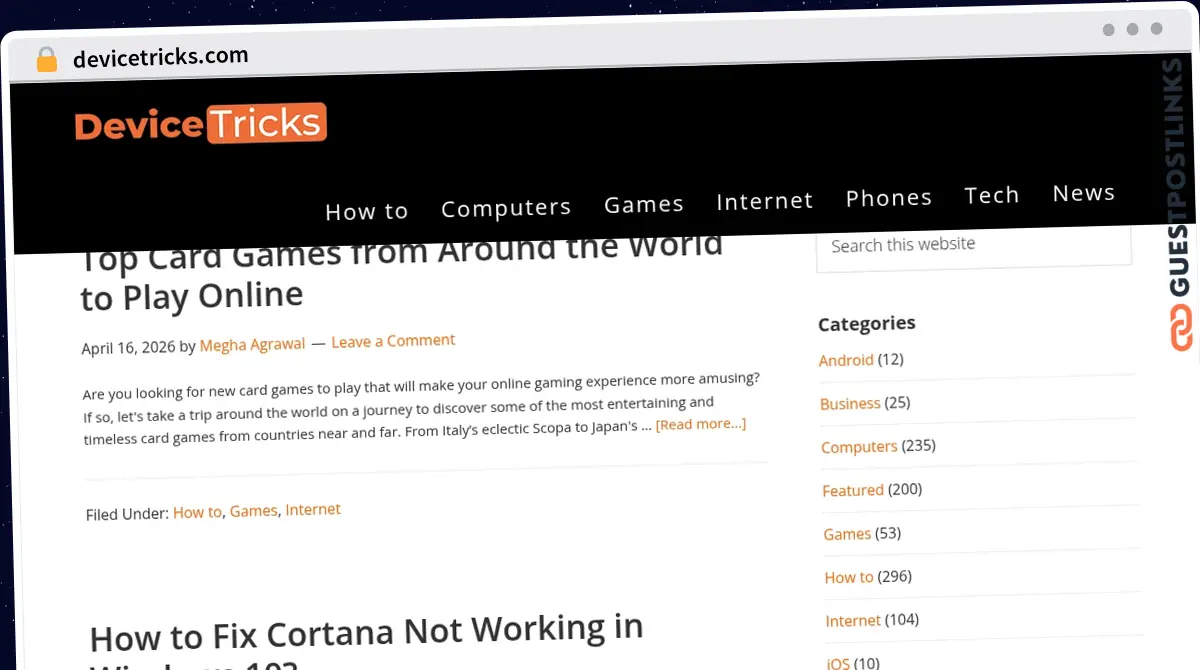Open the Business category
This screenshot has height=670, width=1200.
coord(850,404)
